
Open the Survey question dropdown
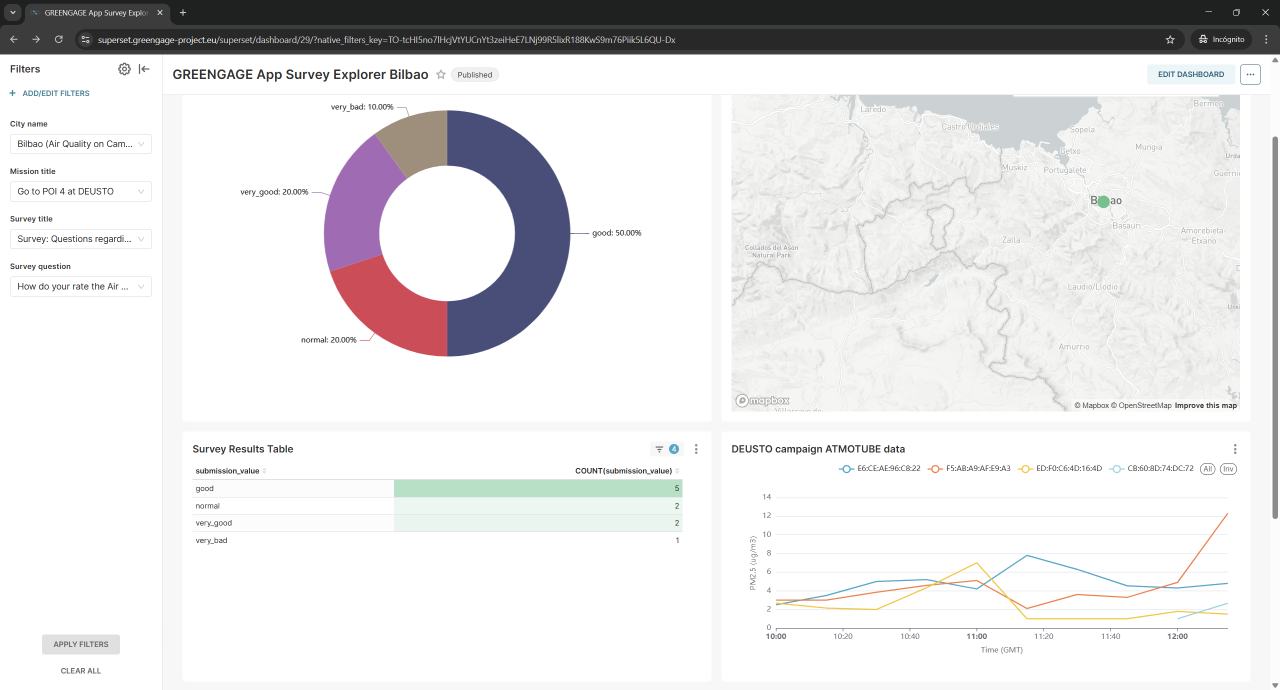point(81,286)
